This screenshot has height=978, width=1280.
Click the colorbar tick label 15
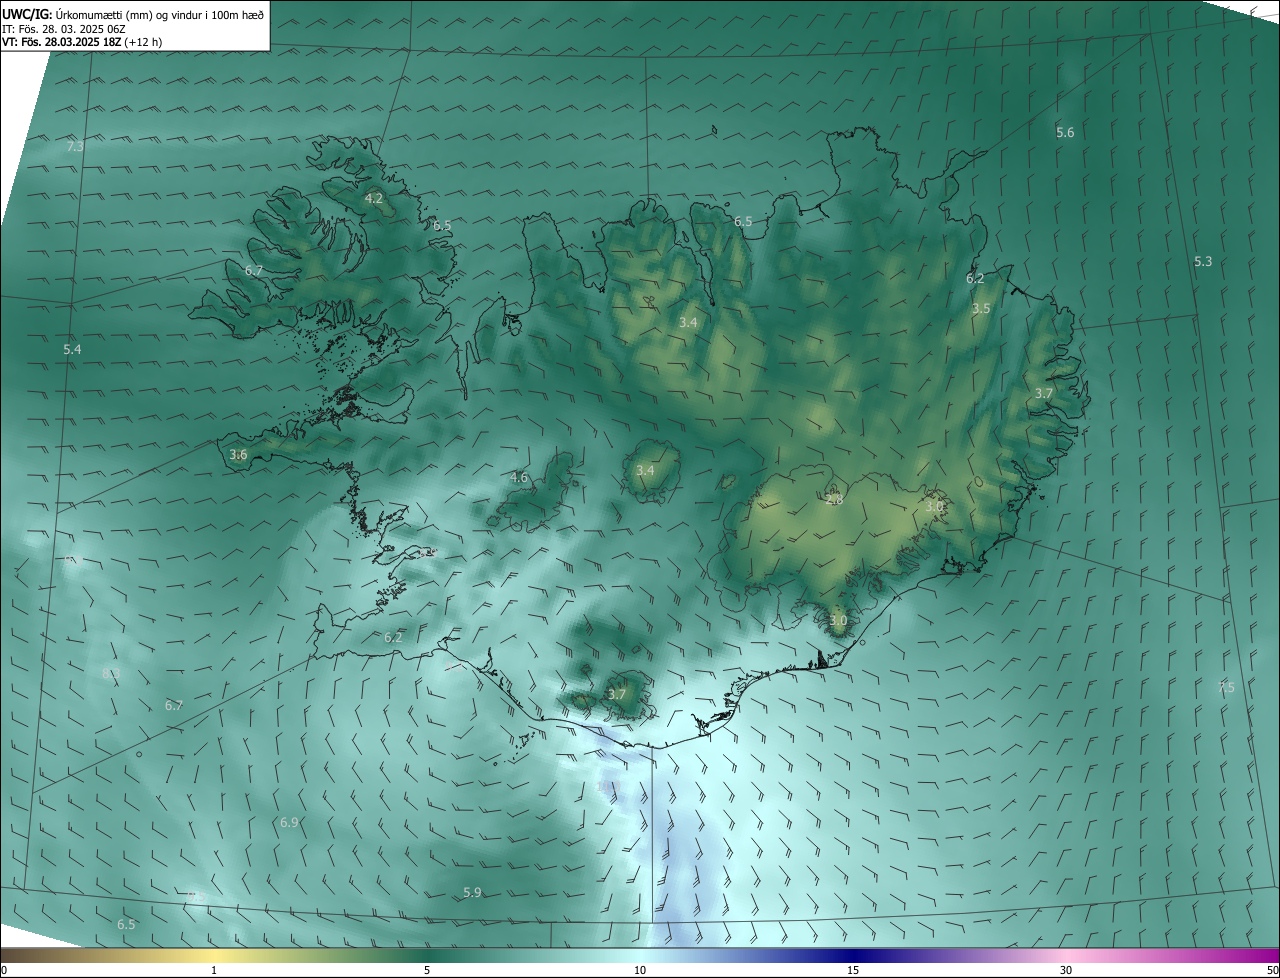[x=853, y=970]
